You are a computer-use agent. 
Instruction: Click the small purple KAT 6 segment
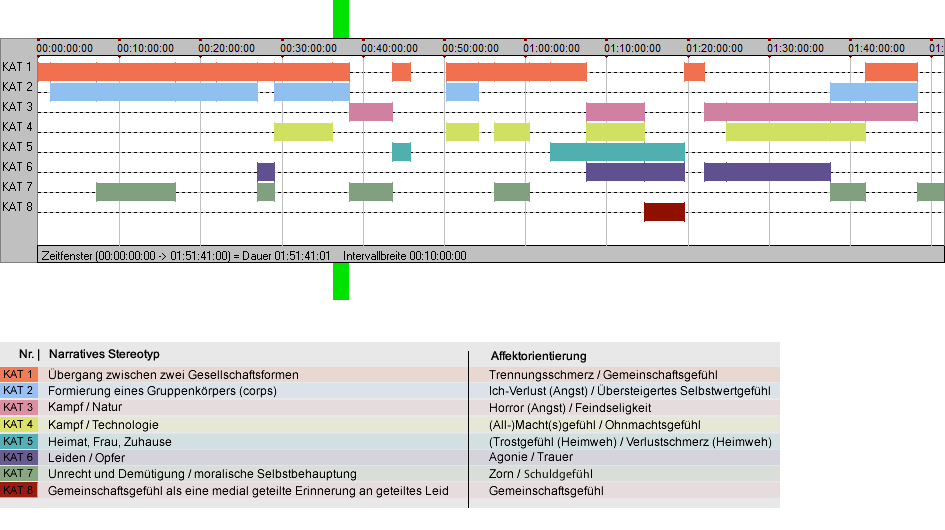(x=266, y=172)
